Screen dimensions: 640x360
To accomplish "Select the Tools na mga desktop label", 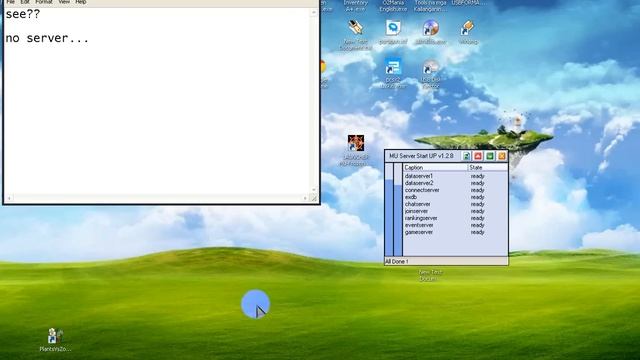I will coord(430,5).
